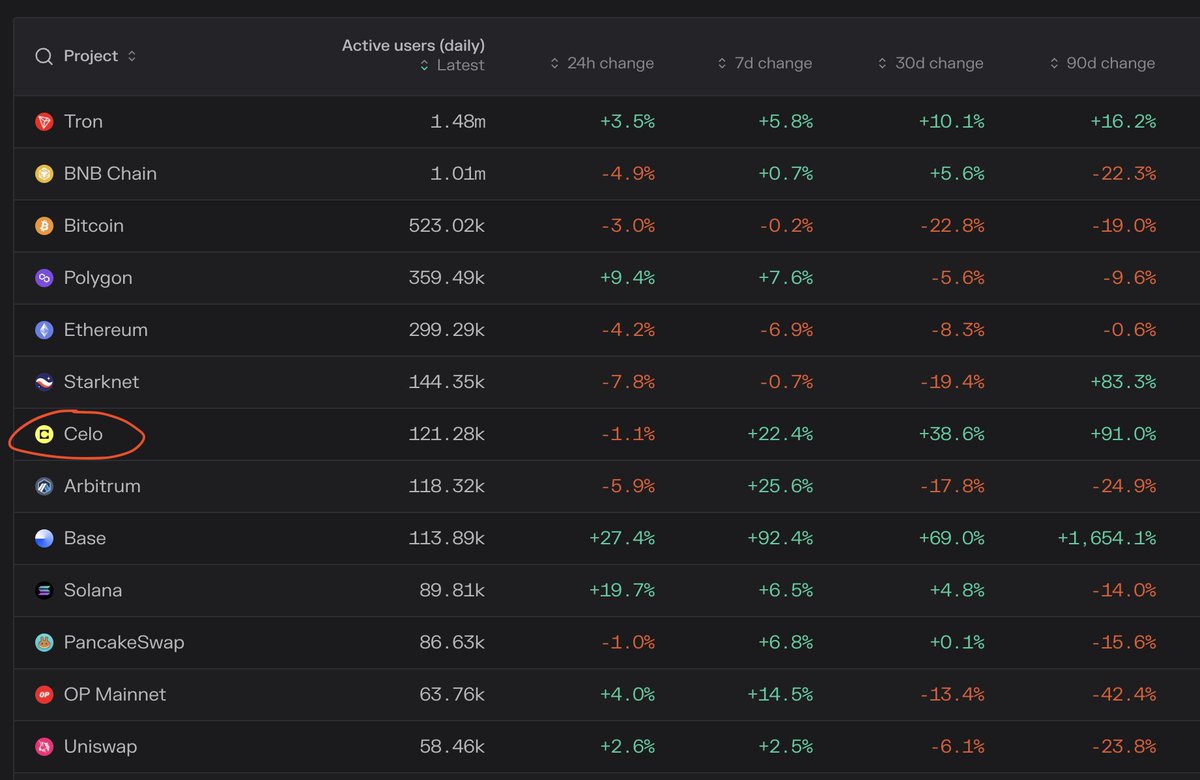The height and width of the screenshot is (780, 1200).
Task: Click the Starknet logo icon
Action: [x=44, y=382]
